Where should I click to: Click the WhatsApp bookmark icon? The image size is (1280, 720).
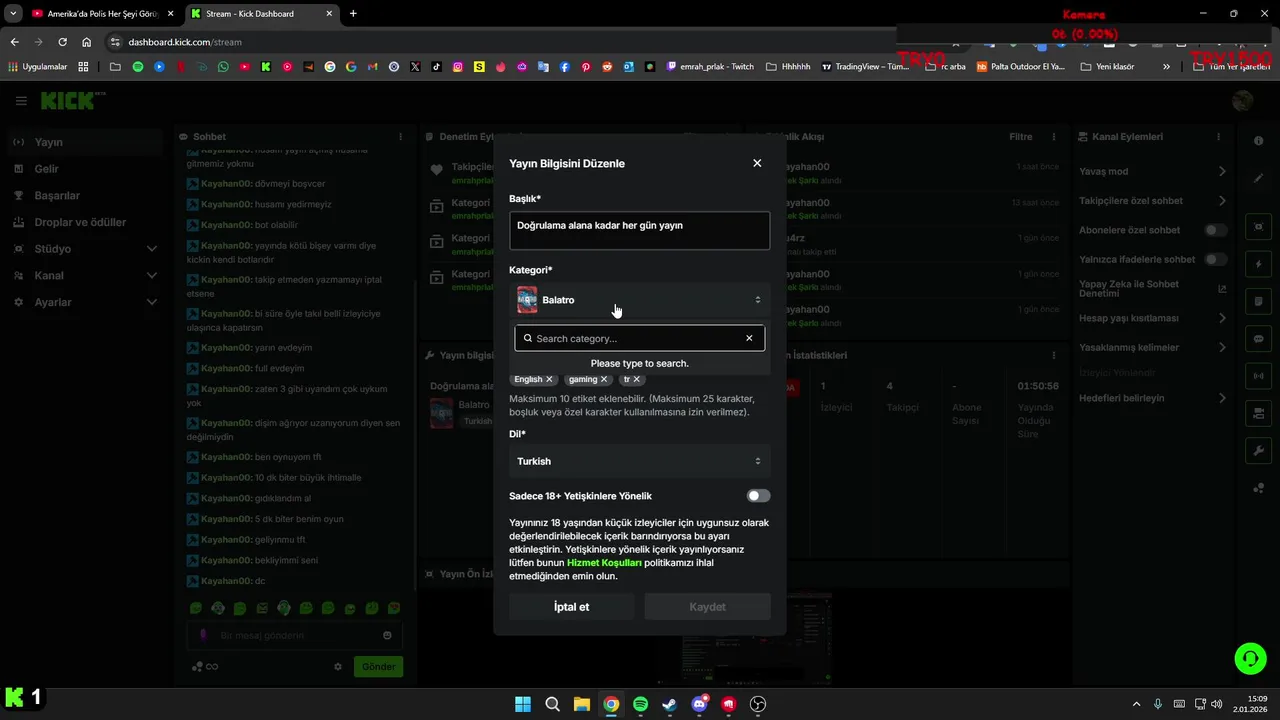pyautogui.click(x=222, y=67)
